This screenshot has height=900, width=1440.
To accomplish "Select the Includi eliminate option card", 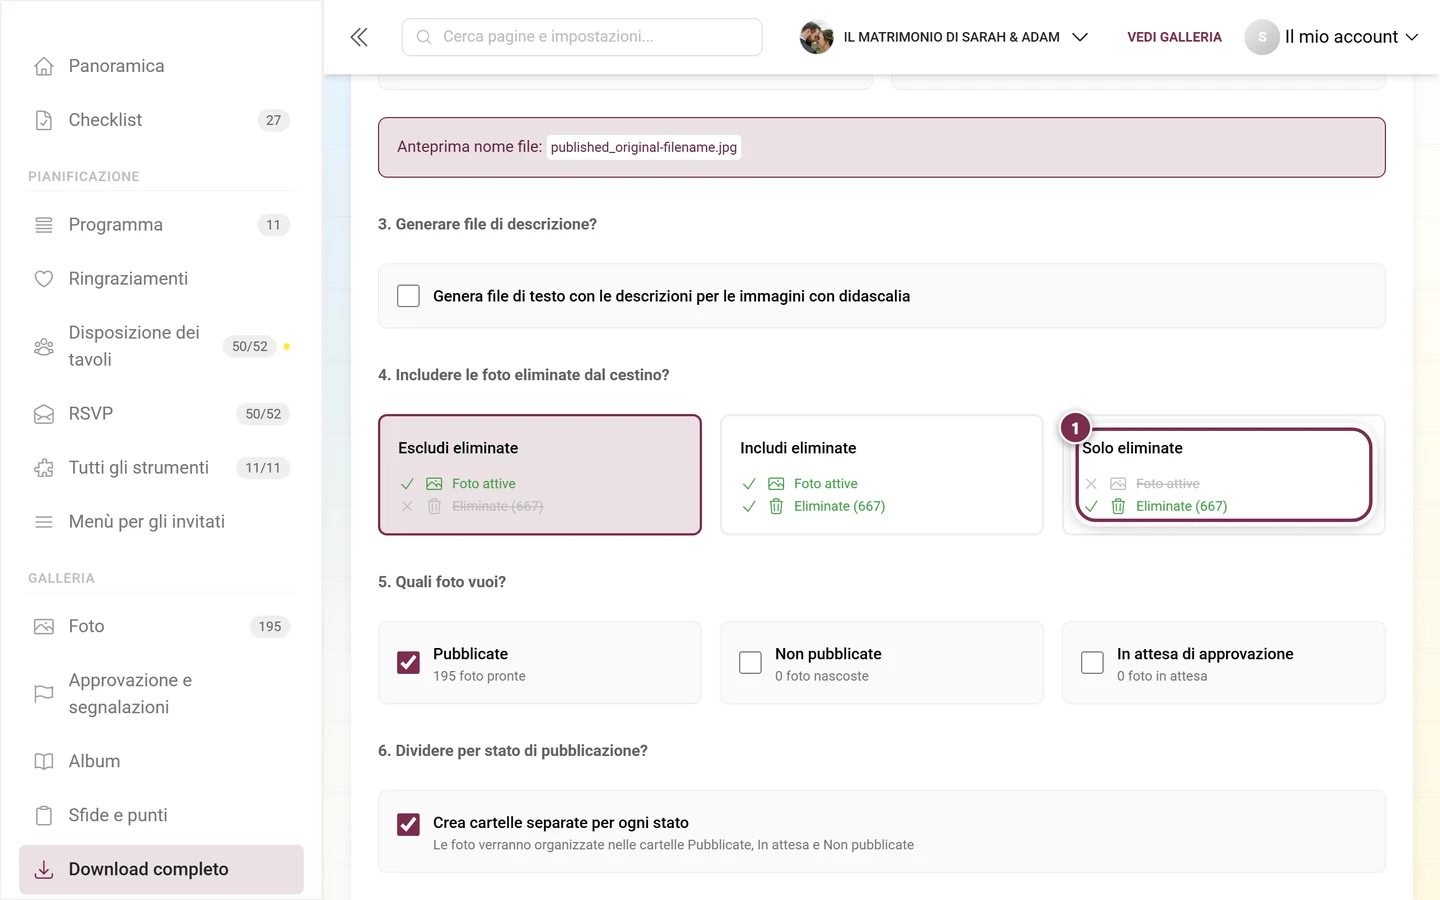I will 882,475.
